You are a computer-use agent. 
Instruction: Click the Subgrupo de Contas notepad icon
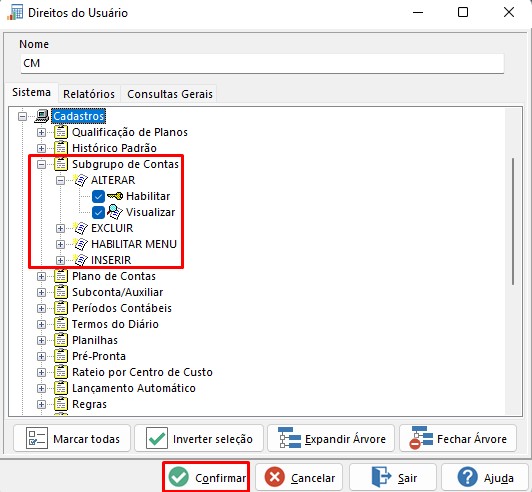tap(61, 164)
